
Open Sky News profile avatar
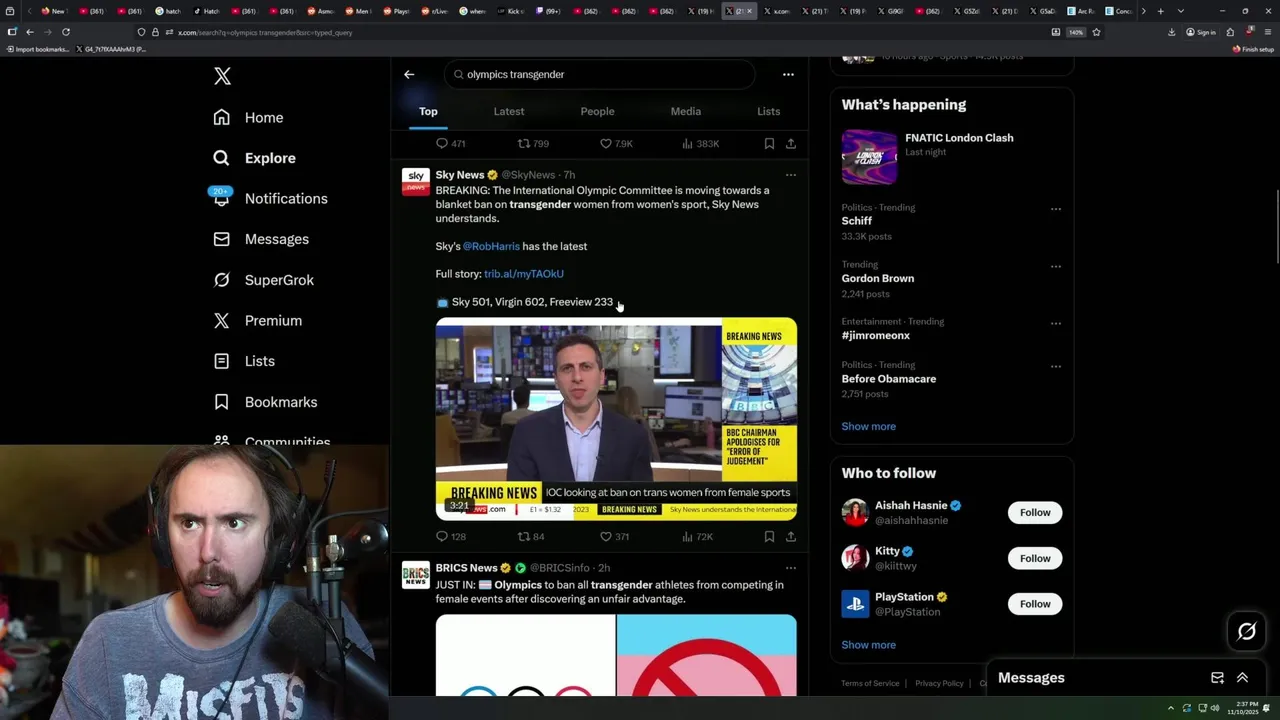415,181
